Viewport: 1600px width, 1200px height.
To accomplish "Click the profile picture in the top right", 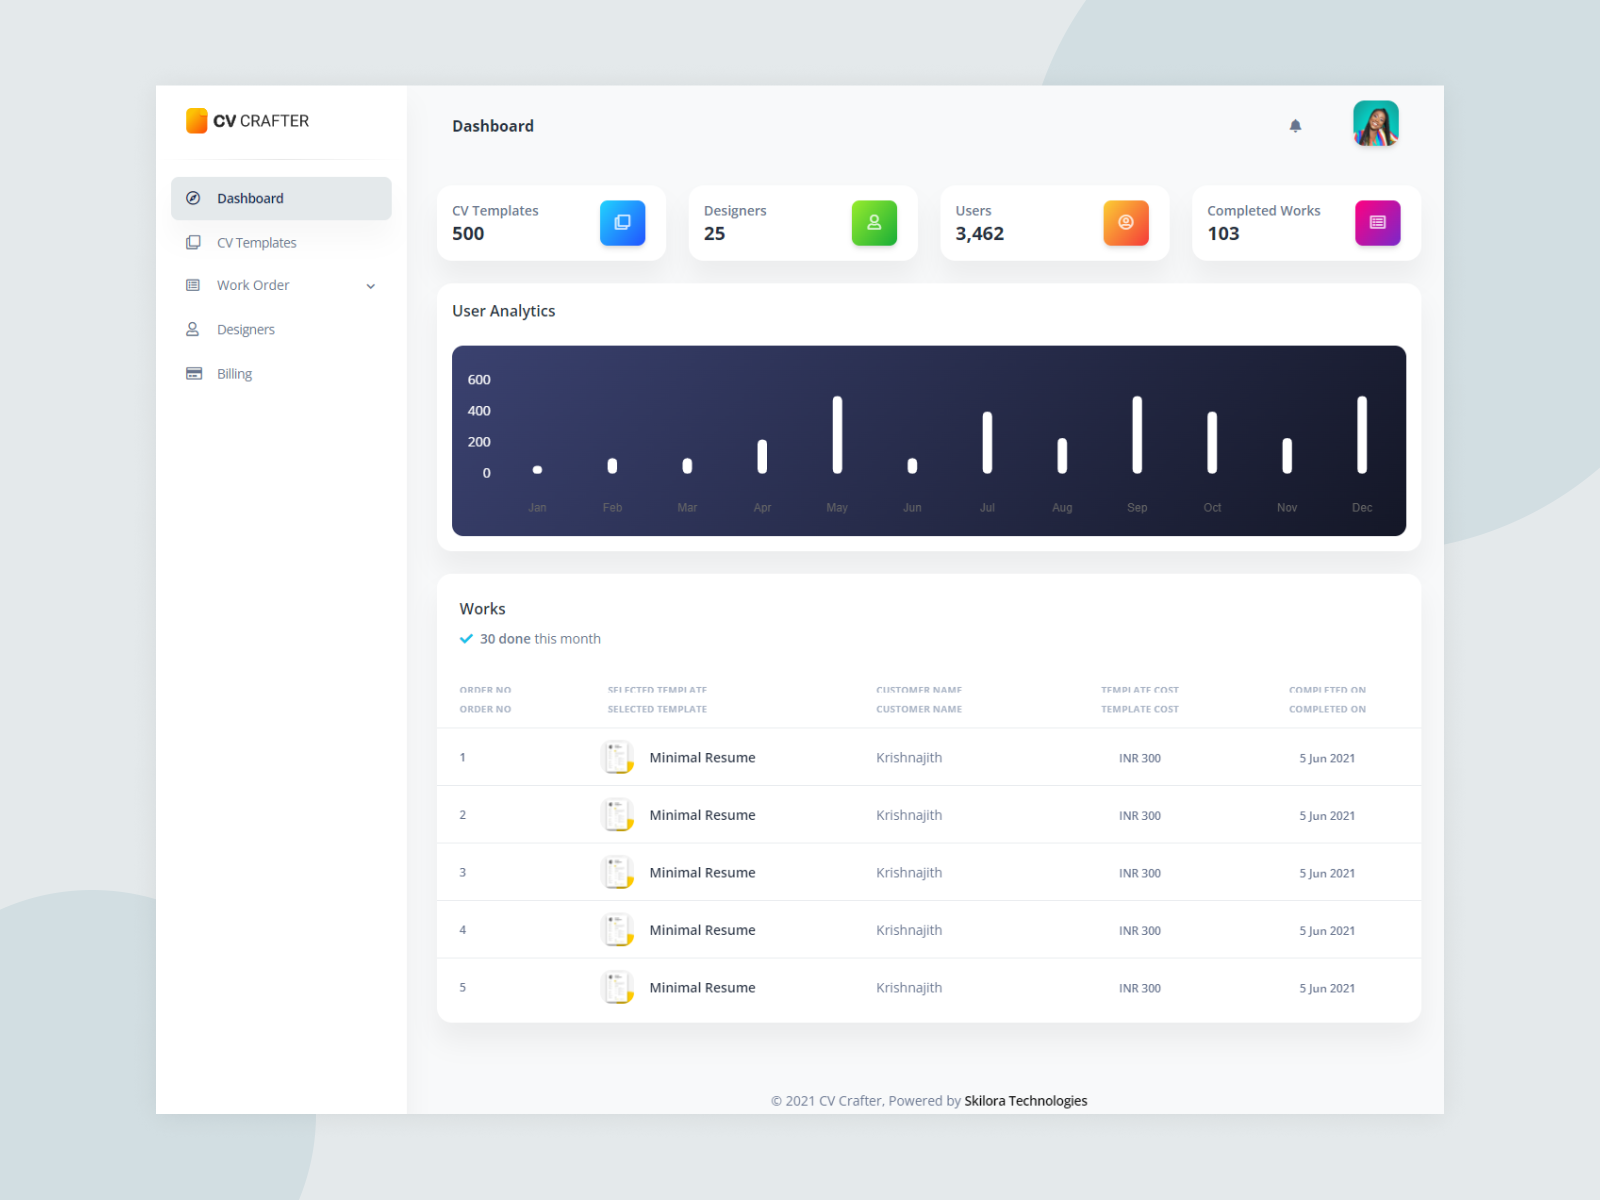I will (1375, 124).
